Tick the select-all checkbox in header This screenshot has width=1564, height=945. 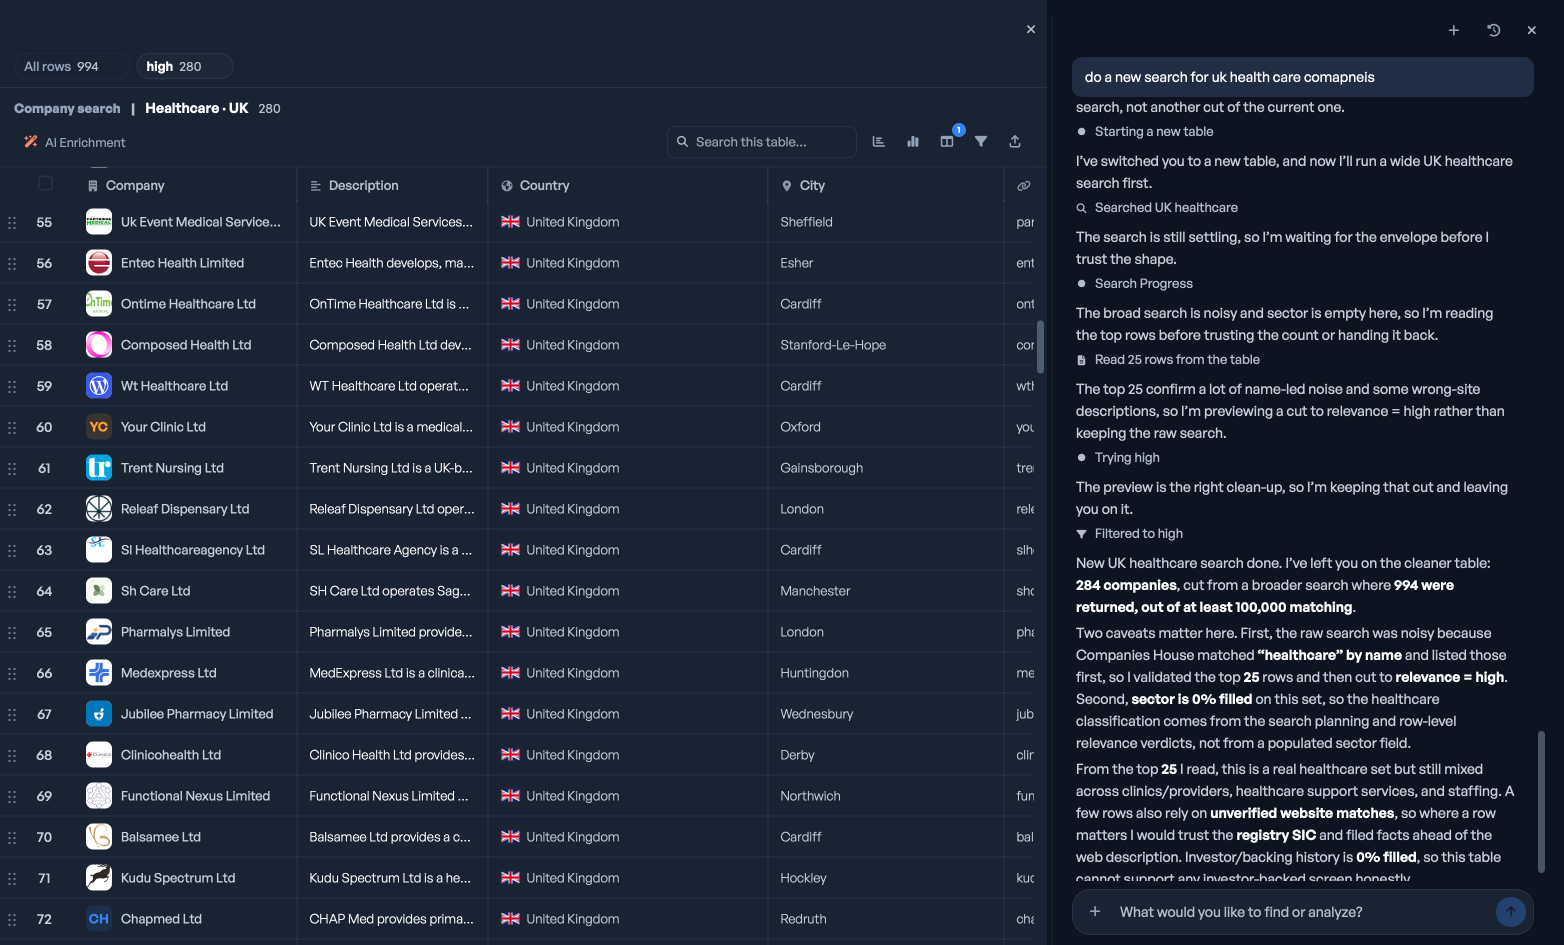click(45, 183)
